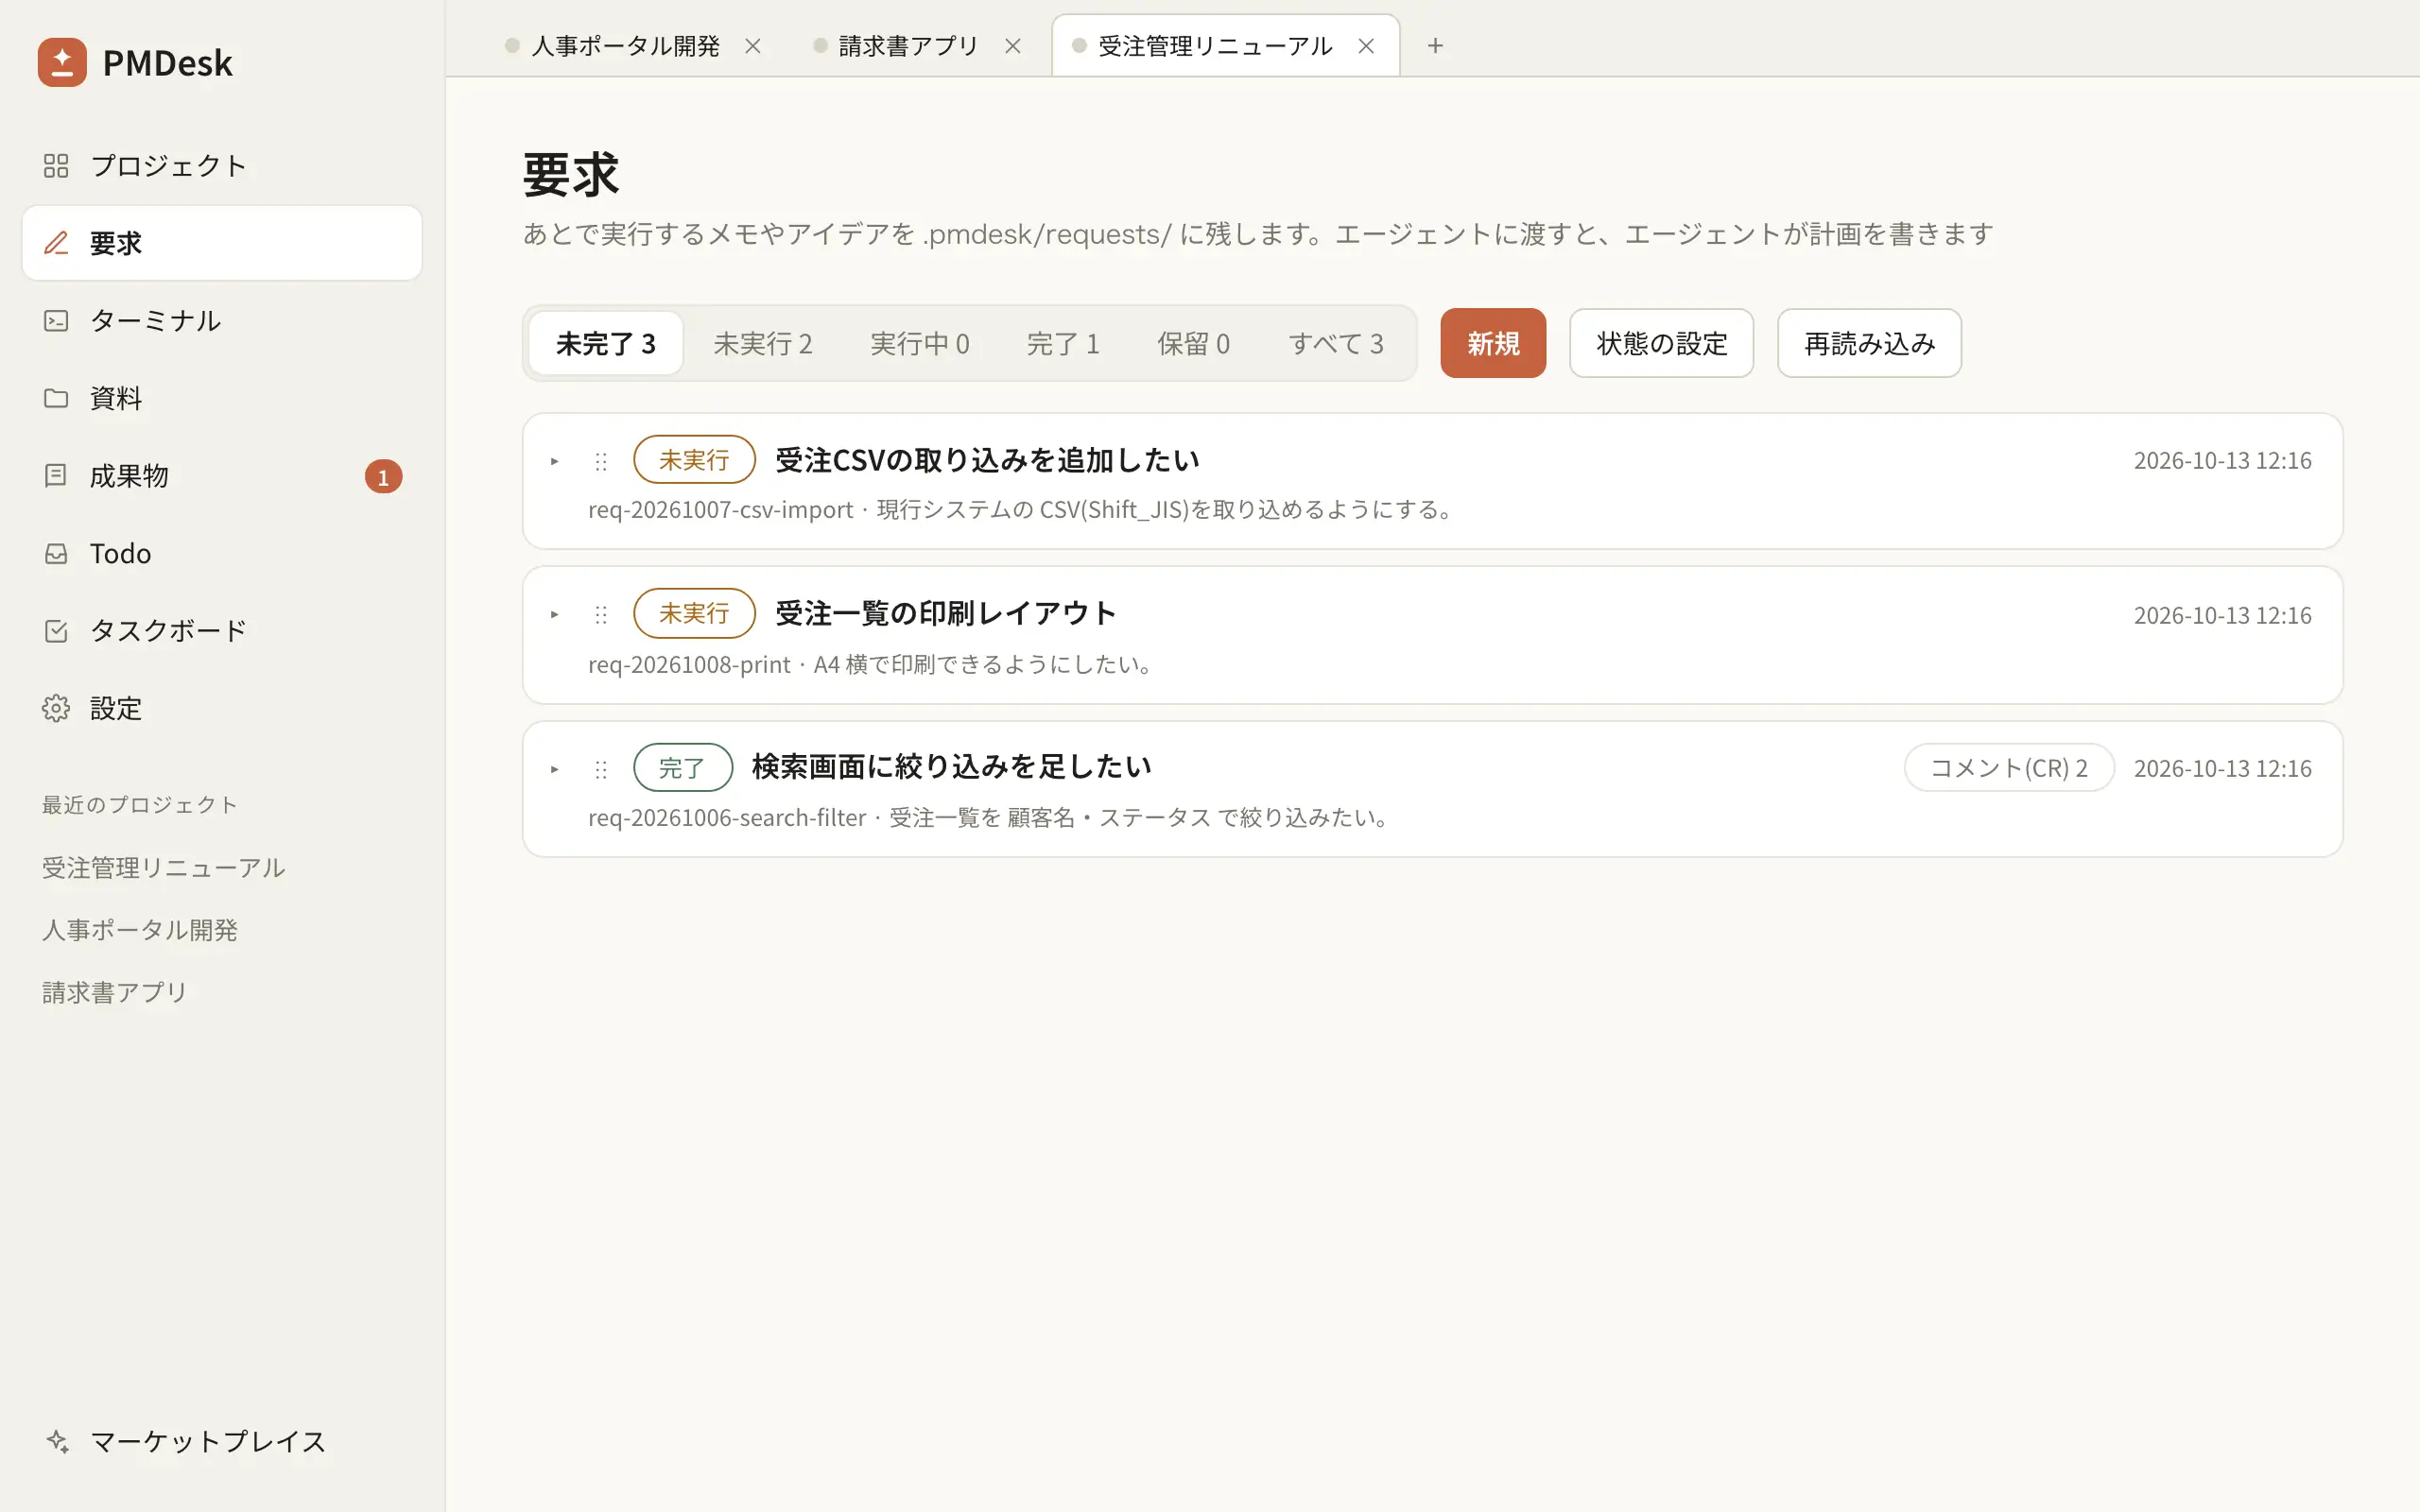
Task: Open recent project 受注管理リニューアル in sidebar
Action: coord(164,867)
